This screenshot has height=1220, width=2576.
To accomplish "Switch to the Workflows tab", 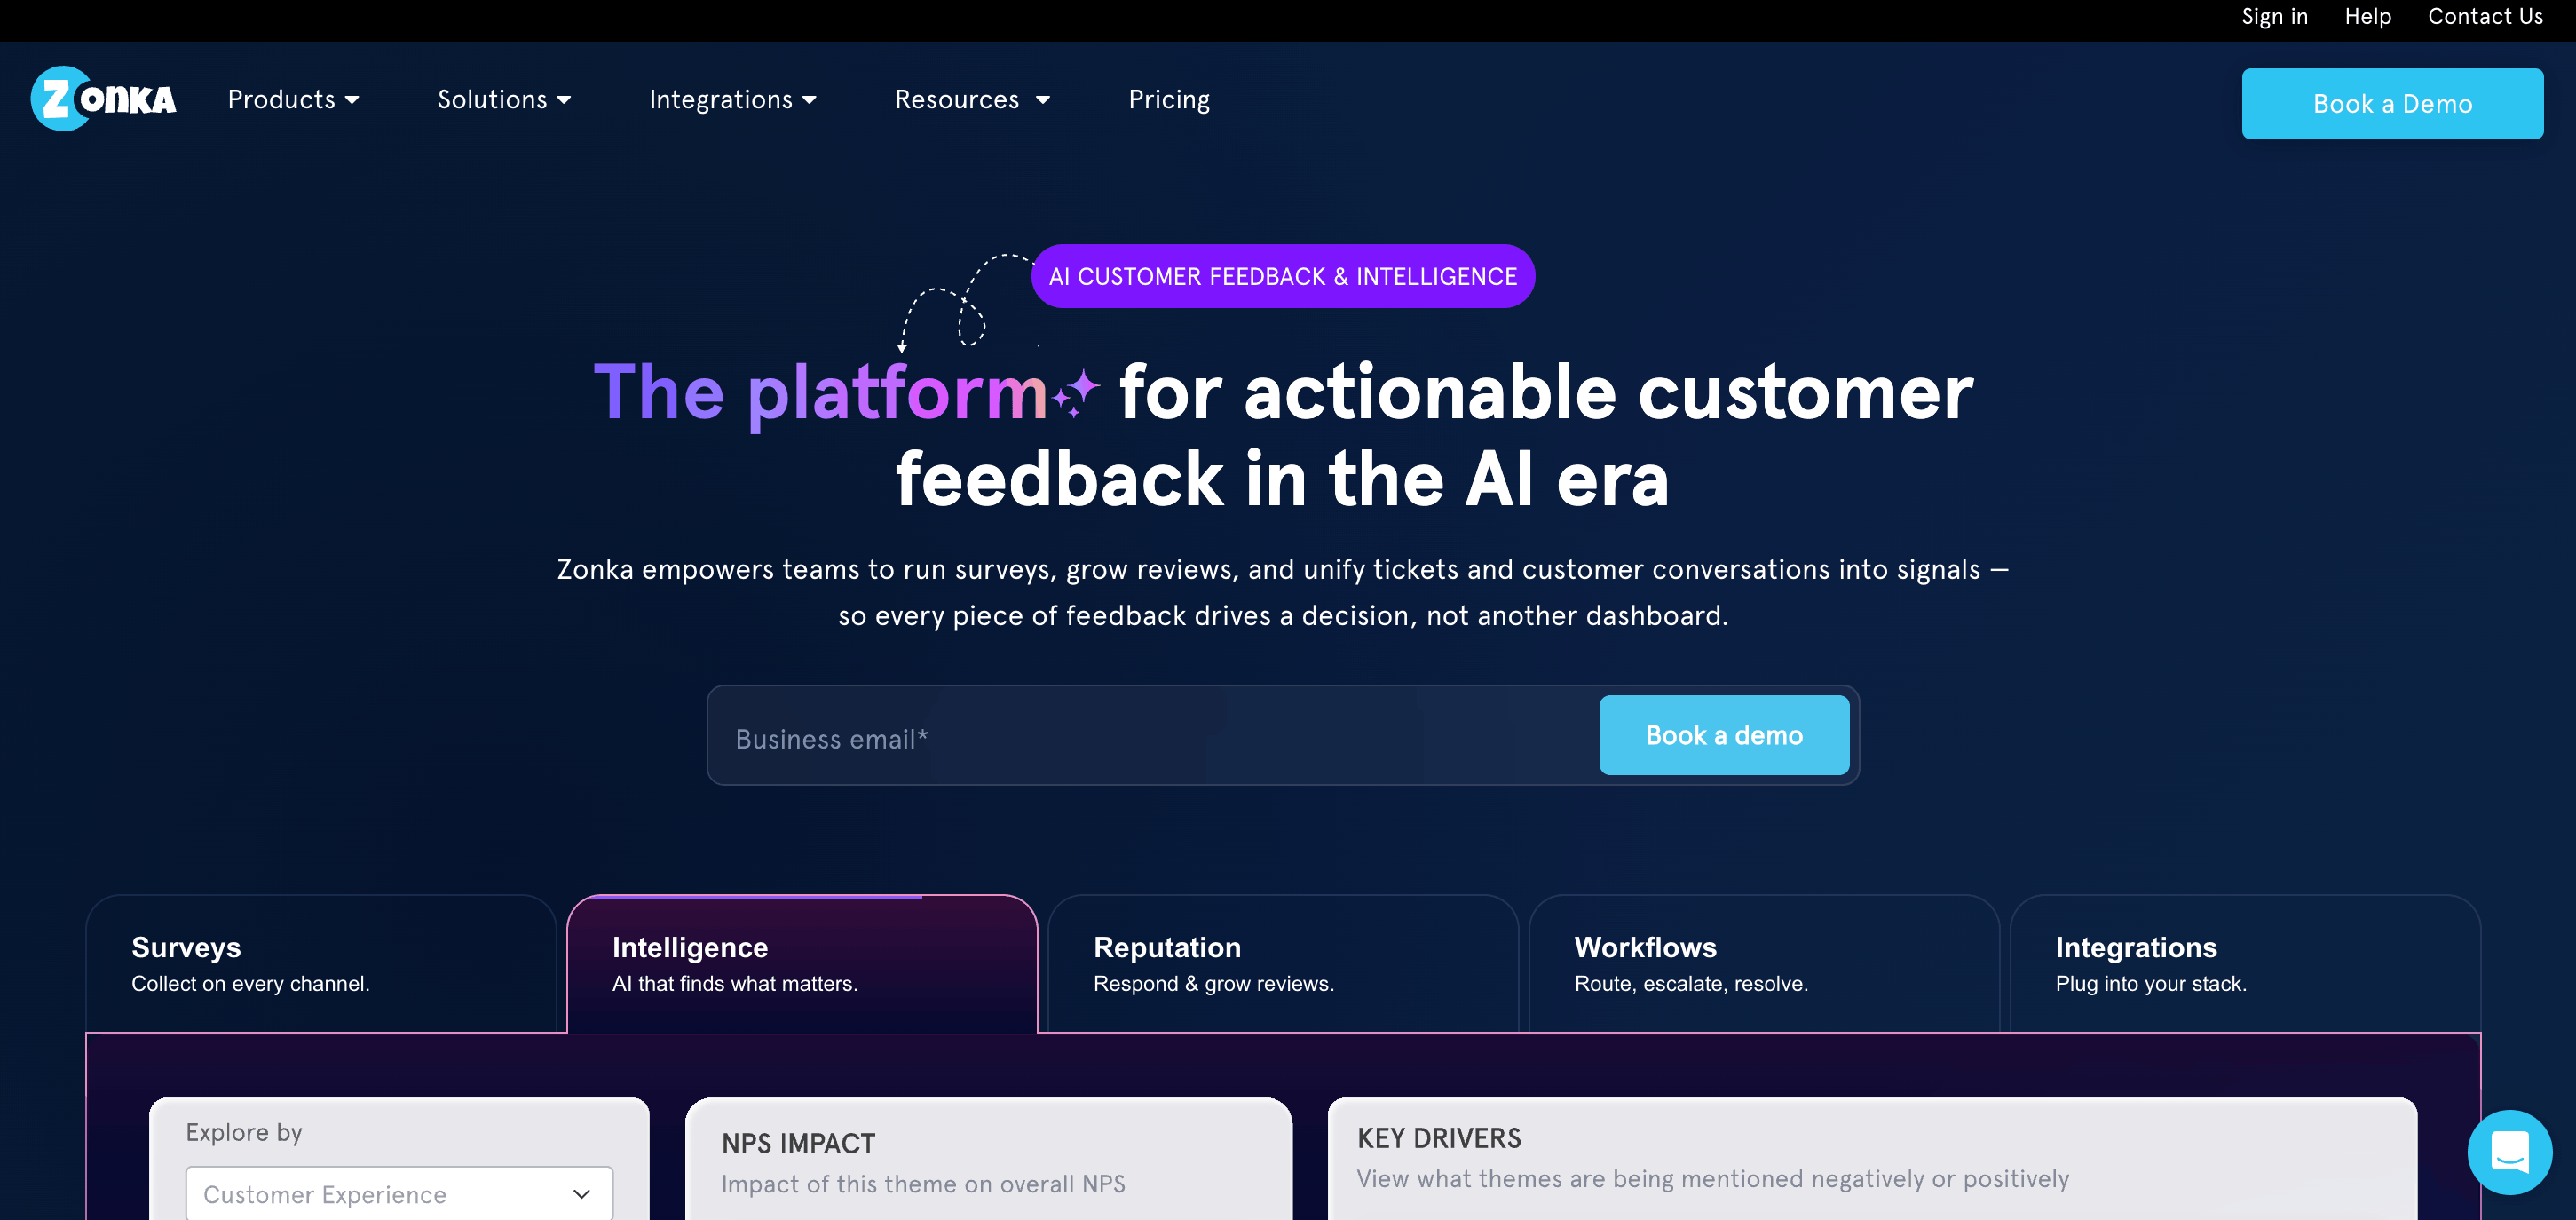I will click(x=1764, y=963).
